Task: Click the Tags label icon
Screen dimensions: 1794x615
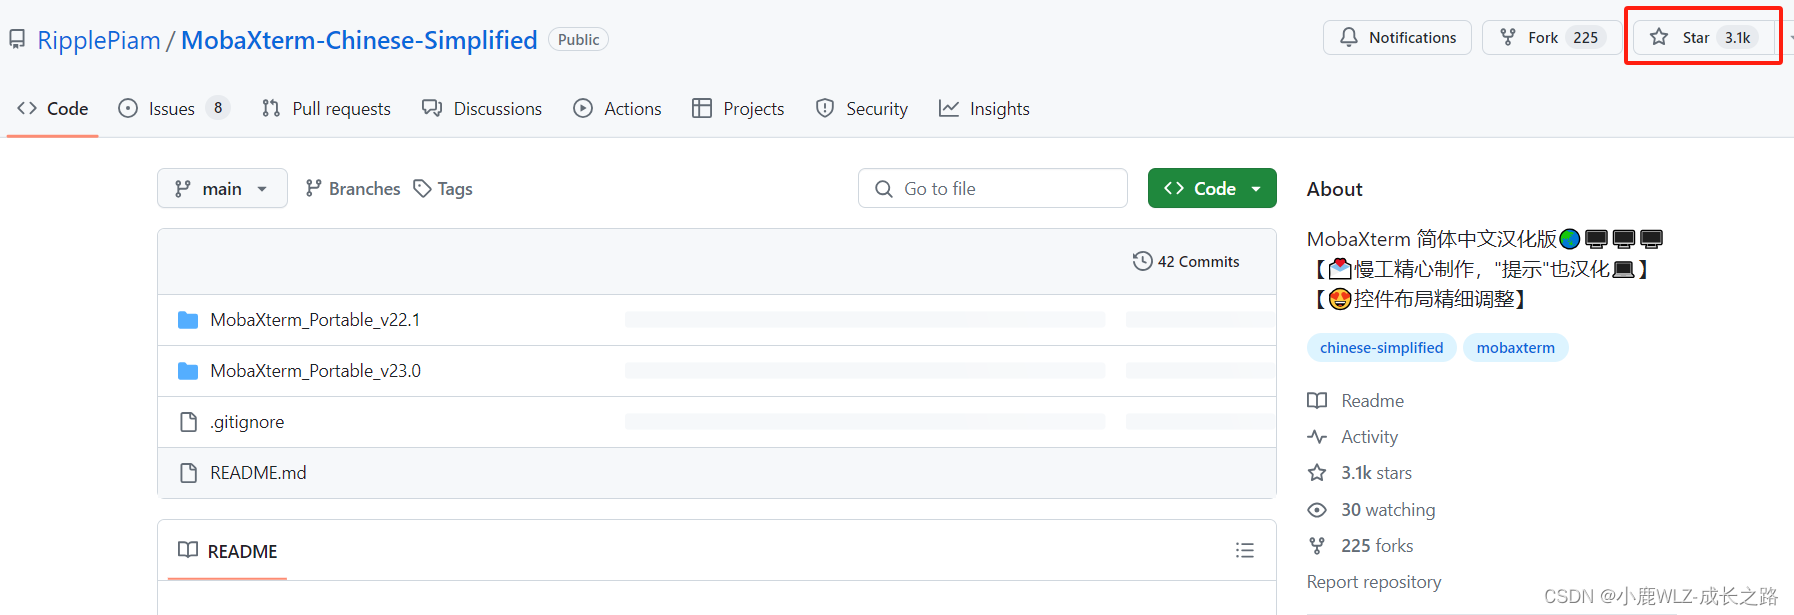Action: click(x=422, y=188)
